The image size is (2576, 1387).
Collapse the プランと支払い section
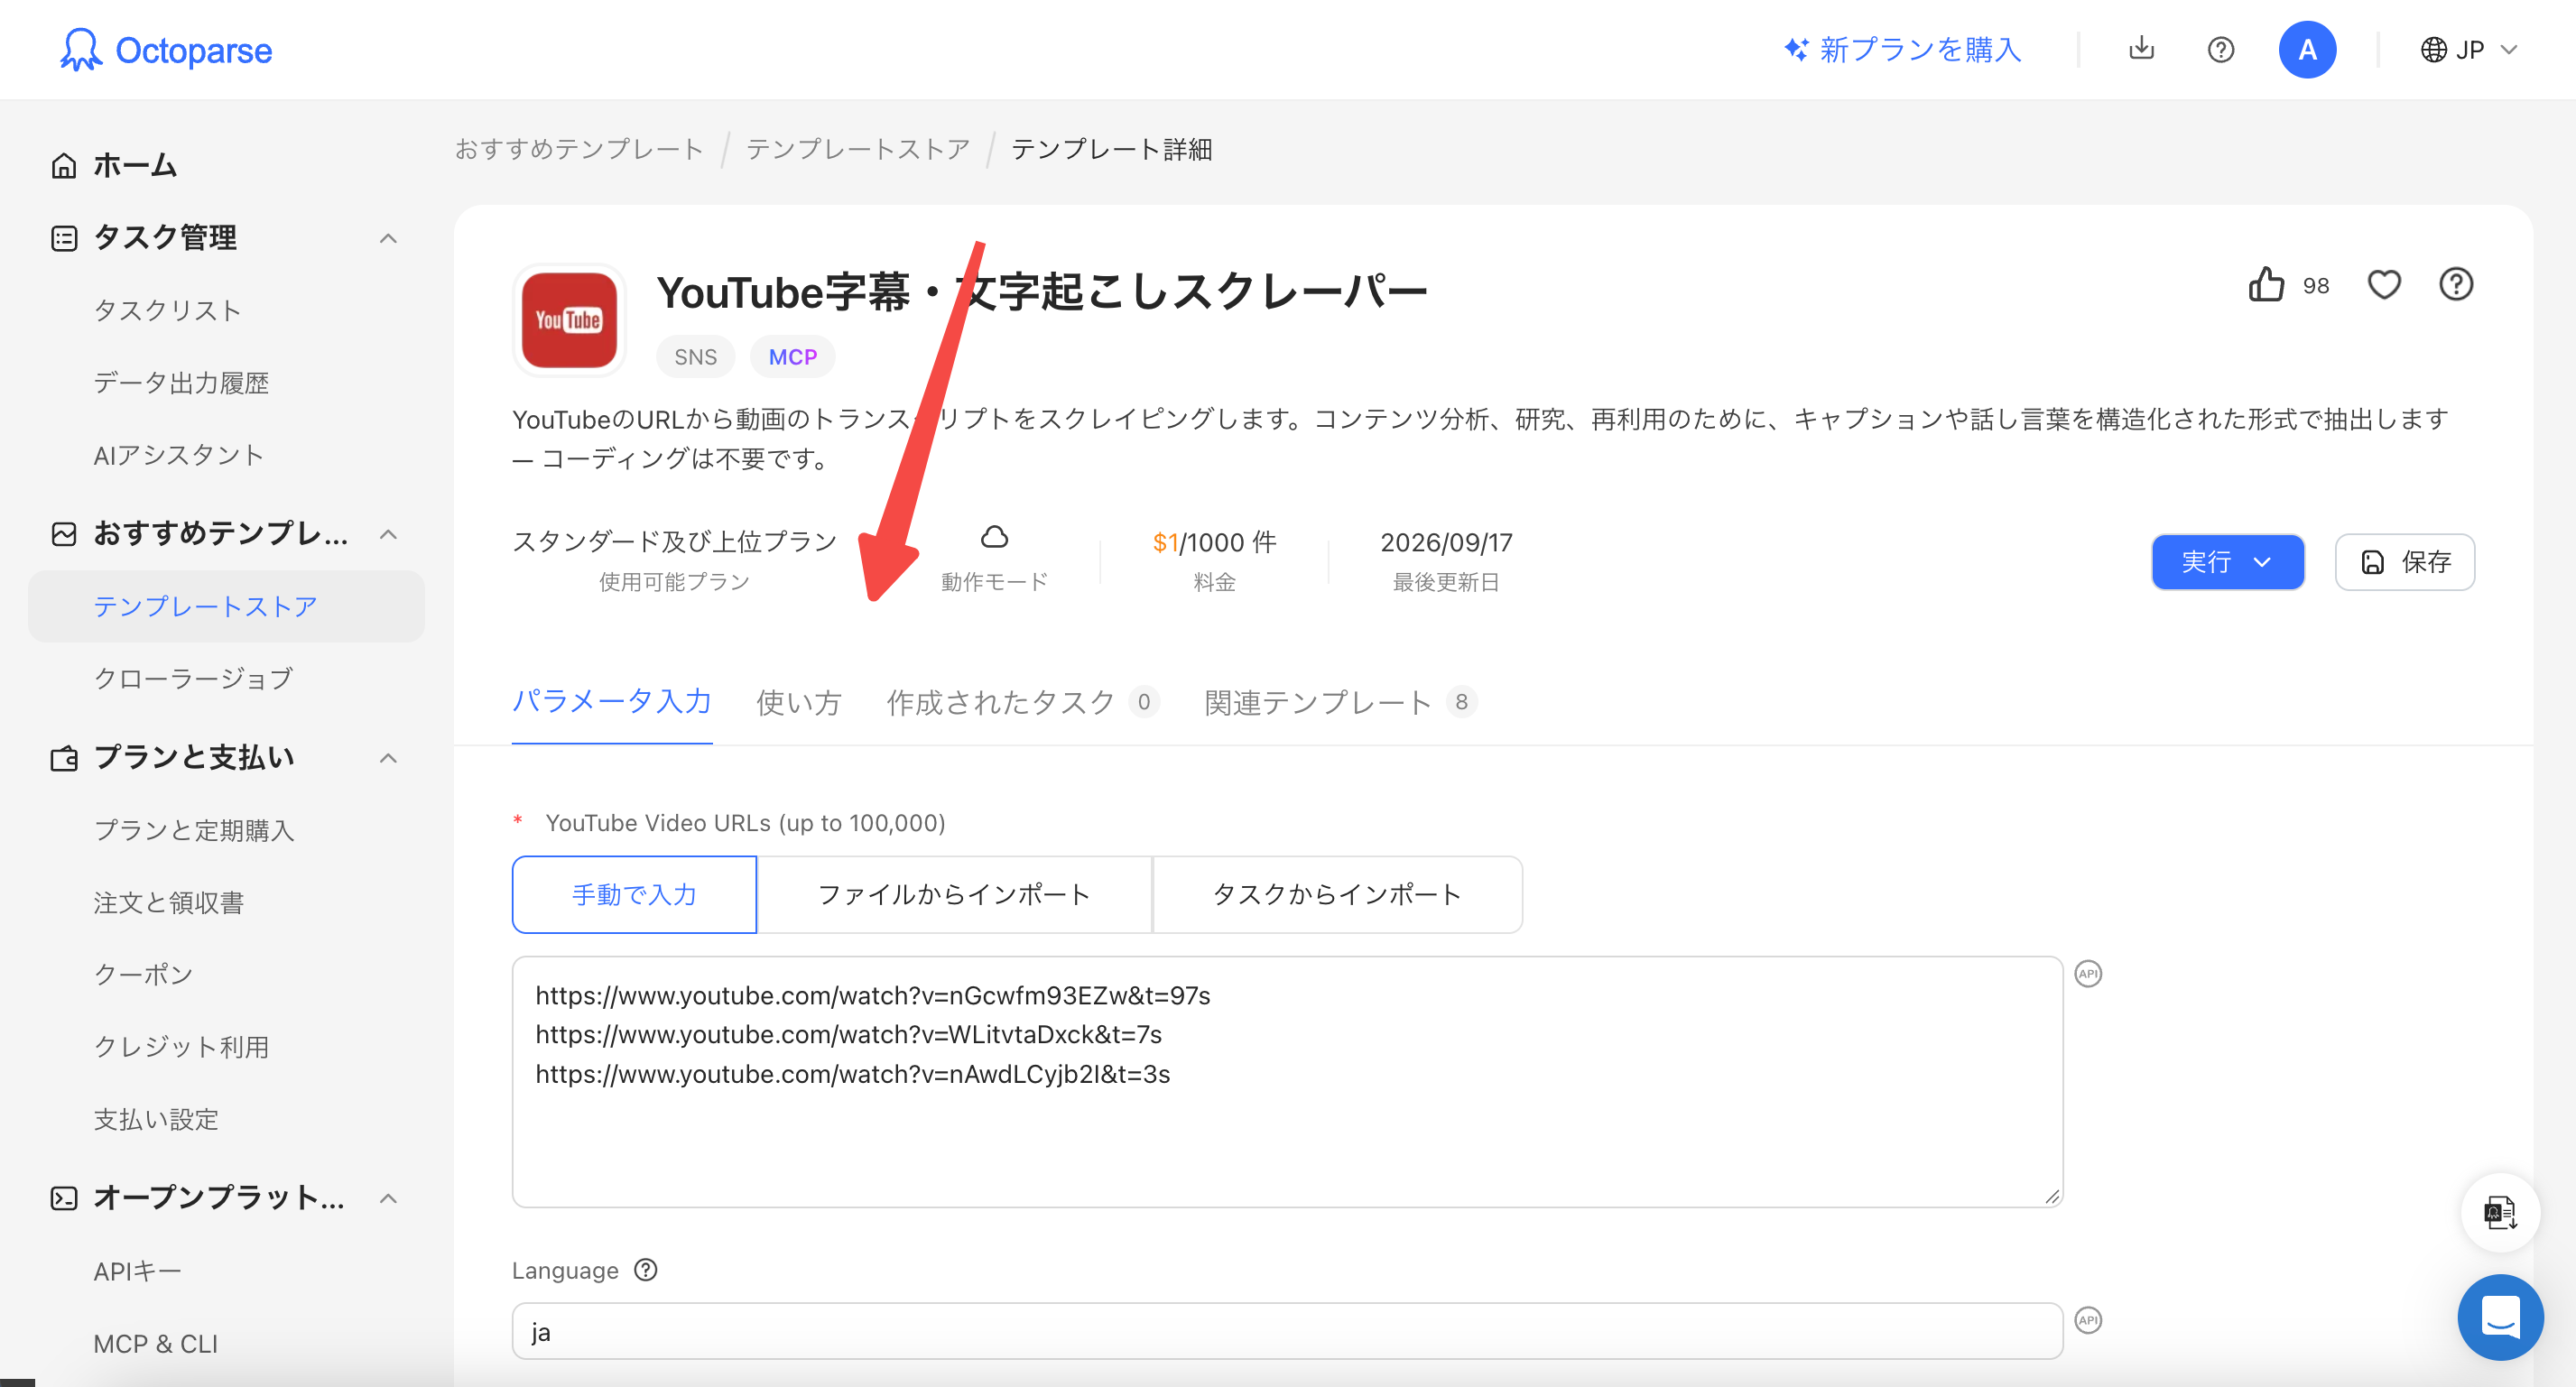[x=388, y=758]
